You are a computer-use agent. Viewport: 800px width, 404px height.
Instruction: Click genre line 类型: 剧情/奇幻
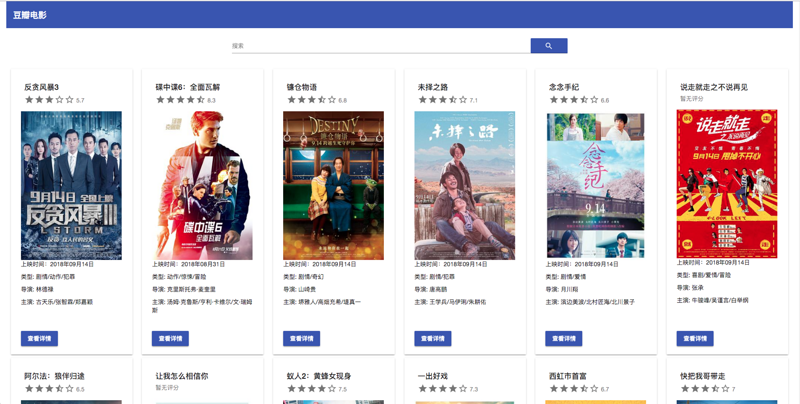point(304,276)
